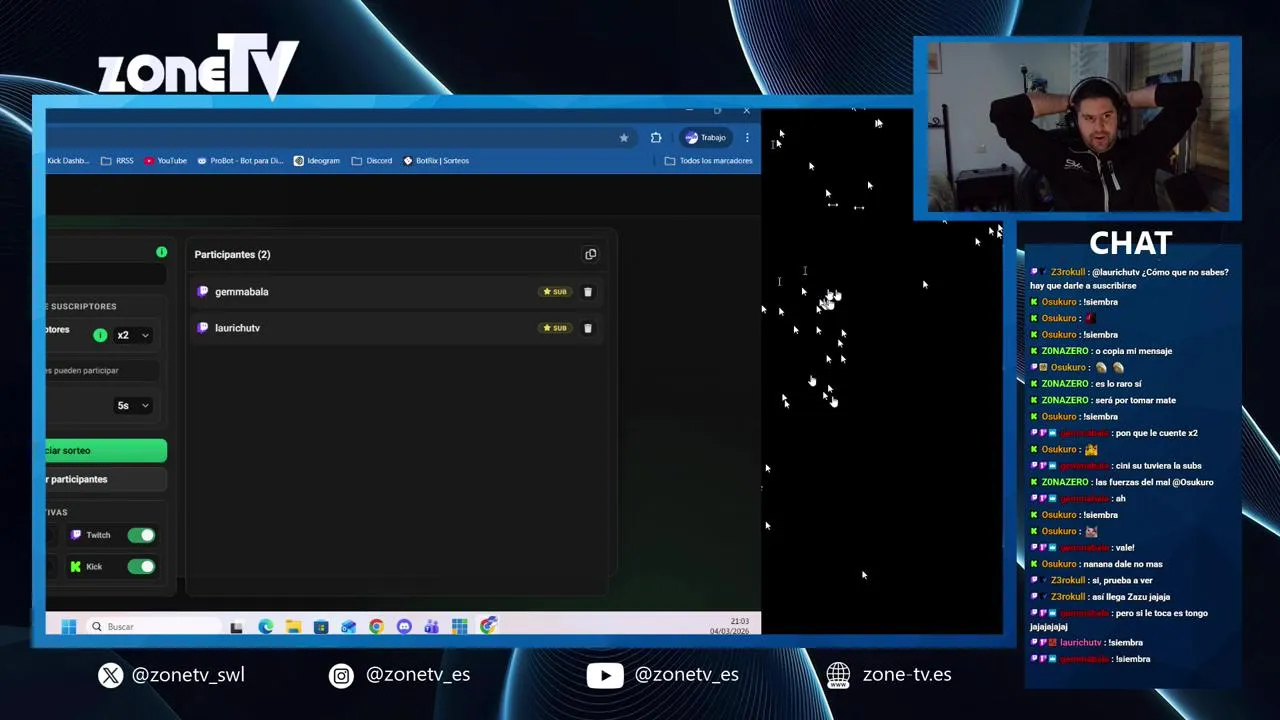Screen dimensions: 1280x720
Task: Open the colorful grid app on the taskbar
Action: click(459, 627)
